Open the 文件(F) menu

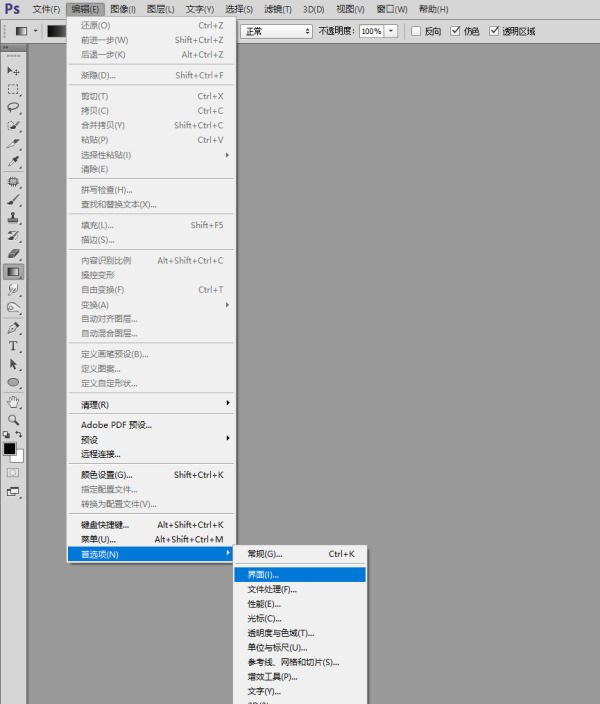(46, 9)
